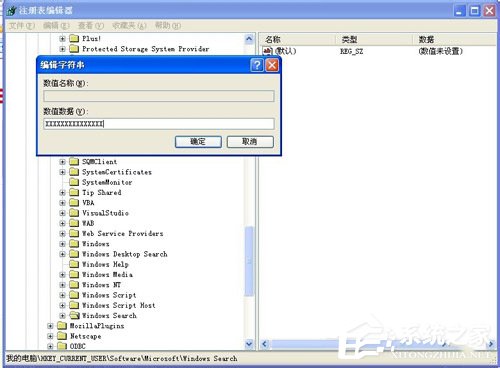Screen dimensions: 500x368
Task: Open the 编辑 menu
Action: 56,26
